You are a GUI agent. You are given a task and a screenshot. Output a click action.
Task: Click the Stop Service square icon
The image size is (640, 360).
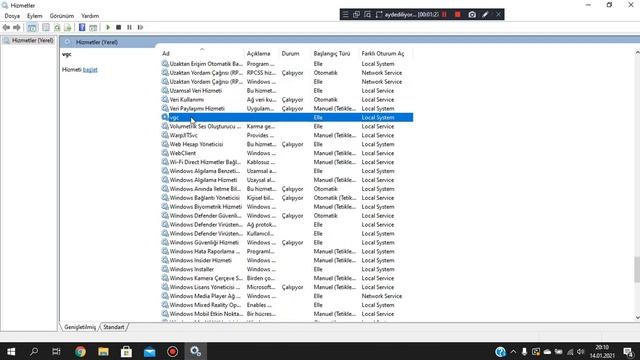coord(118,27)
